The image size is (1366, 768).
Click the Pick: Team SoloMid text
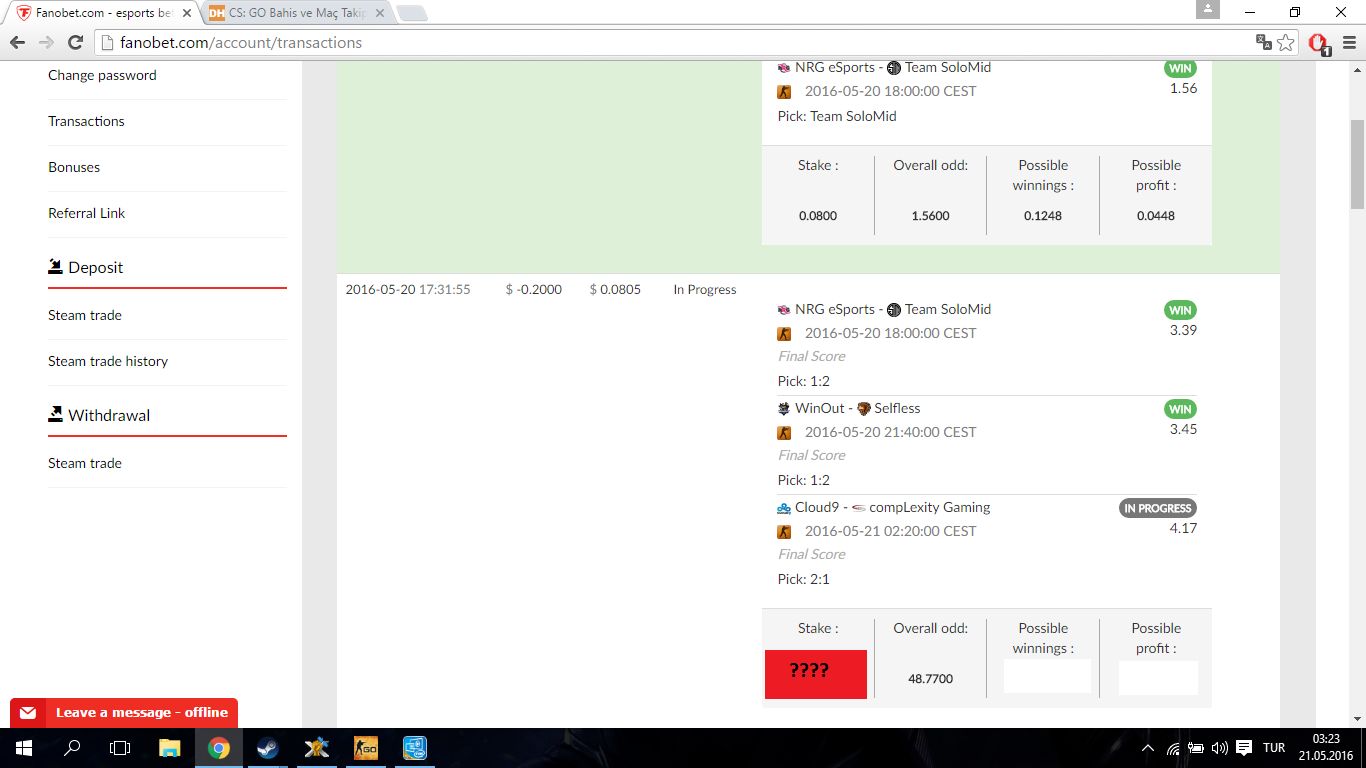click(837, 116)
